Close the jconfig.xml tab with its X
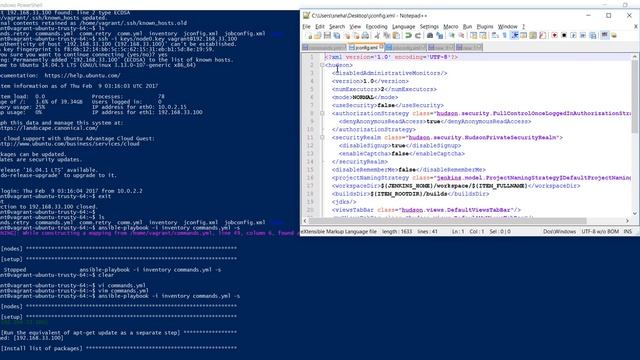Screen dimensions: 640x360 pyautogui.click(x=381, y=47)
